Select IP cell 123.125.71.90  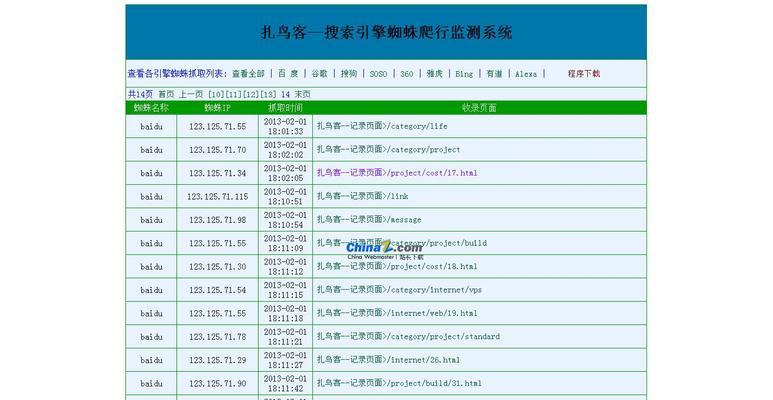(217, 383)
